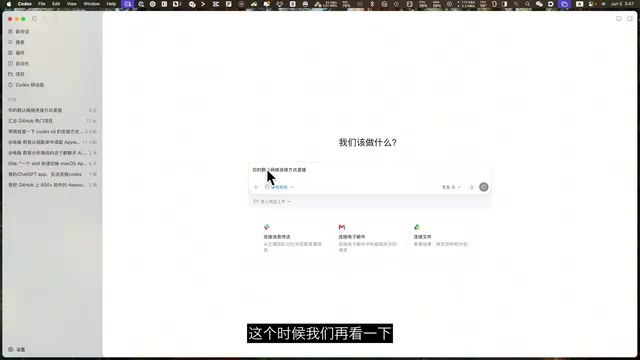Screen dimensions: 640x360
Task: Open the Window menu
Action: click(91, 4)
